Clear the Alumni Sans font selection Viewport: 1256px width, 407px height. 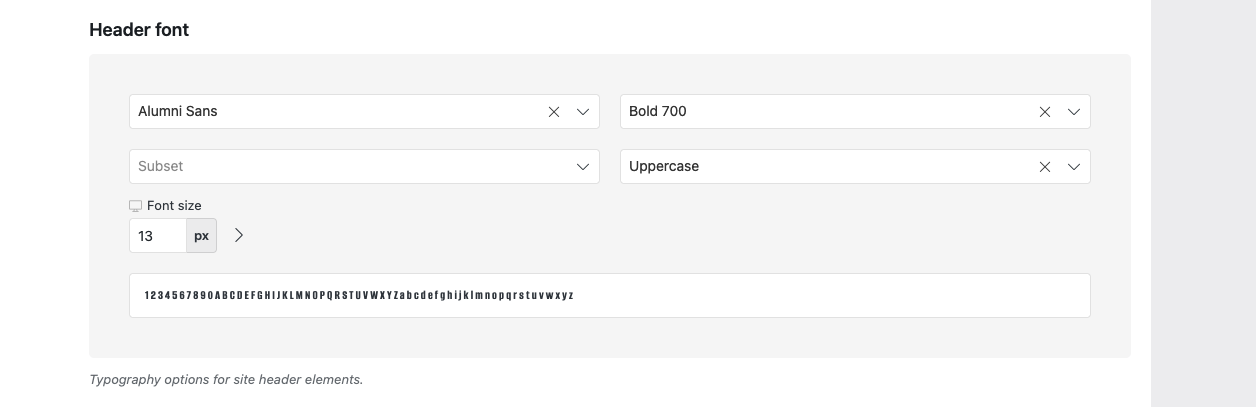click(x=554, y=112)
